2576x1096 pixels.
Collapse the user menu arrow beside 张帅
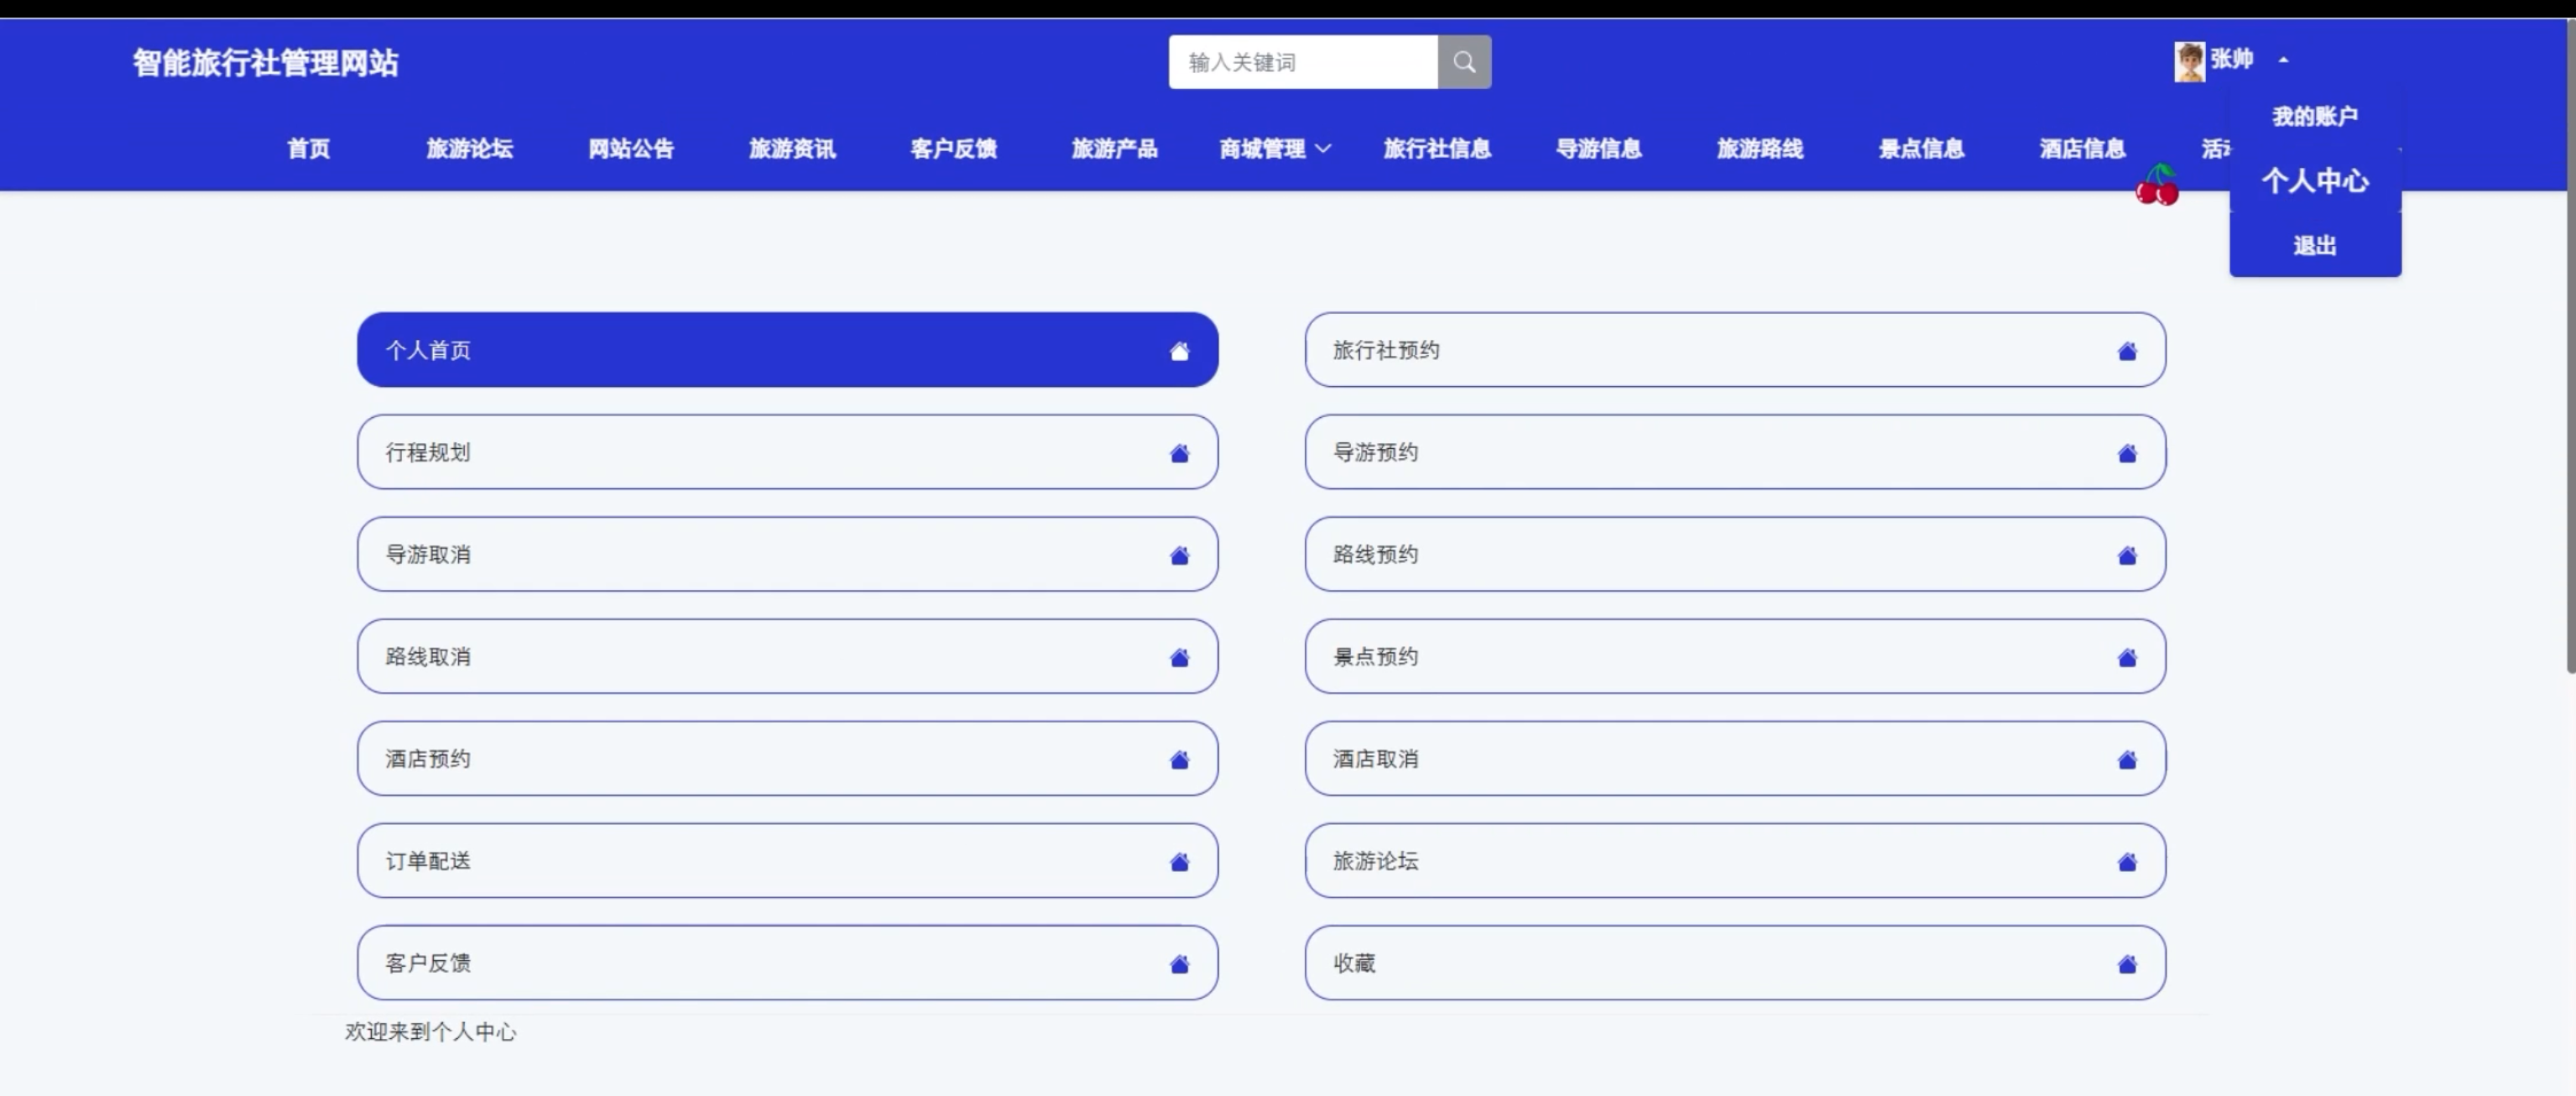2283,60
